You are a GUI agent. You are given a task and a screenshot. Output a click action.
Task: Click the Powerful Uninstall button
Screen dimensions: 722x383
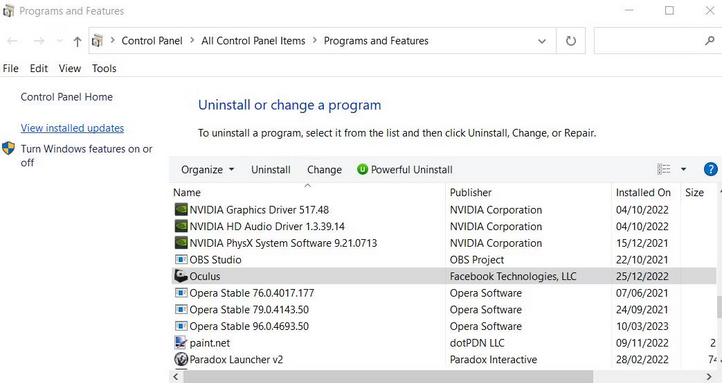[x=405, y=170]
